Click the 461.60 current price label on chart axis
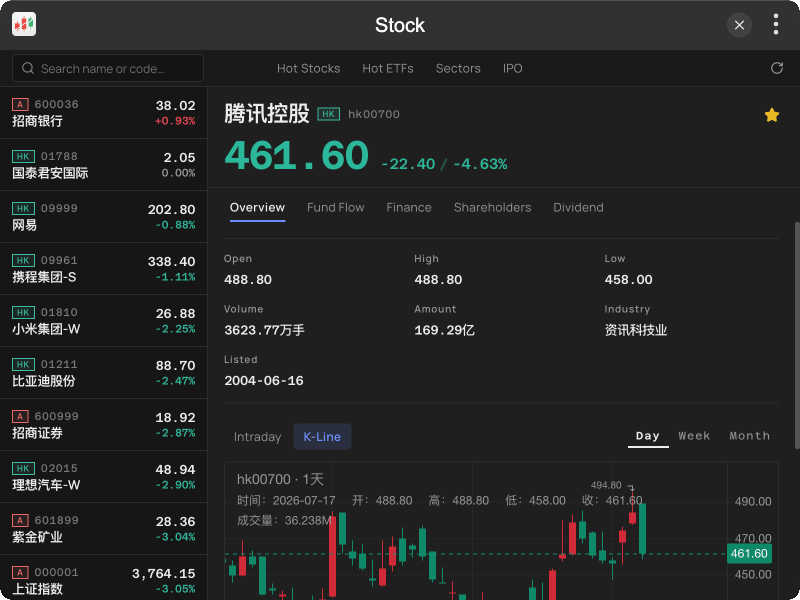 (749, 554)
